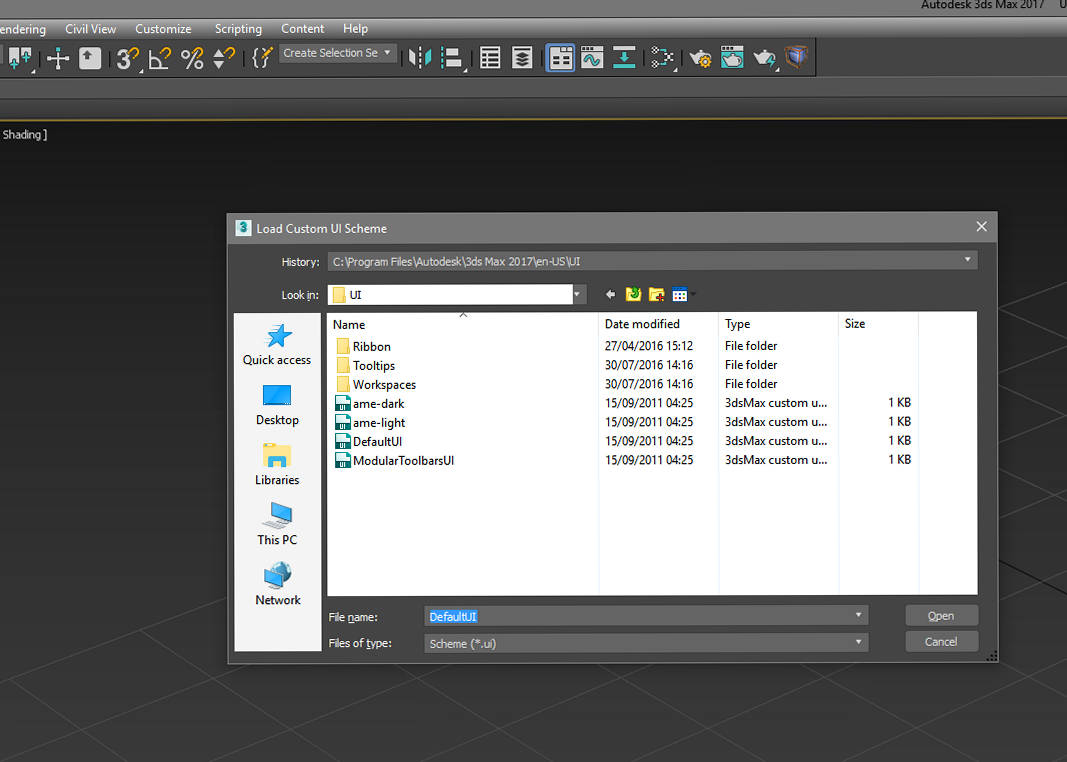The height and width of the screenshot is (762, 1067).
Task: Sort by the Size column
Action: pos(879,325)
